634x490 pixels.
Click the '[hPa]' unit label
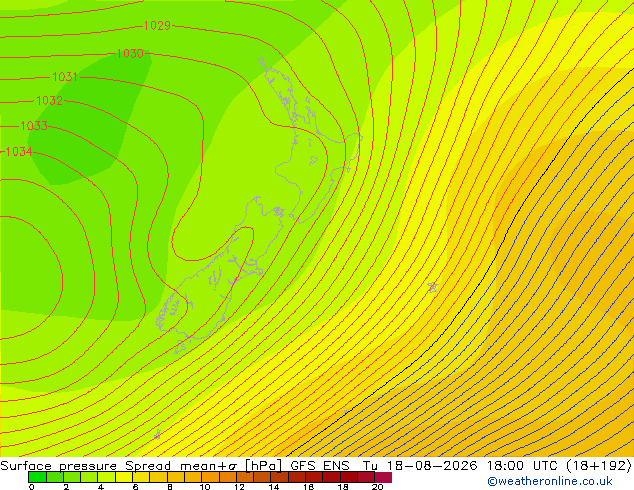point(263,466)
